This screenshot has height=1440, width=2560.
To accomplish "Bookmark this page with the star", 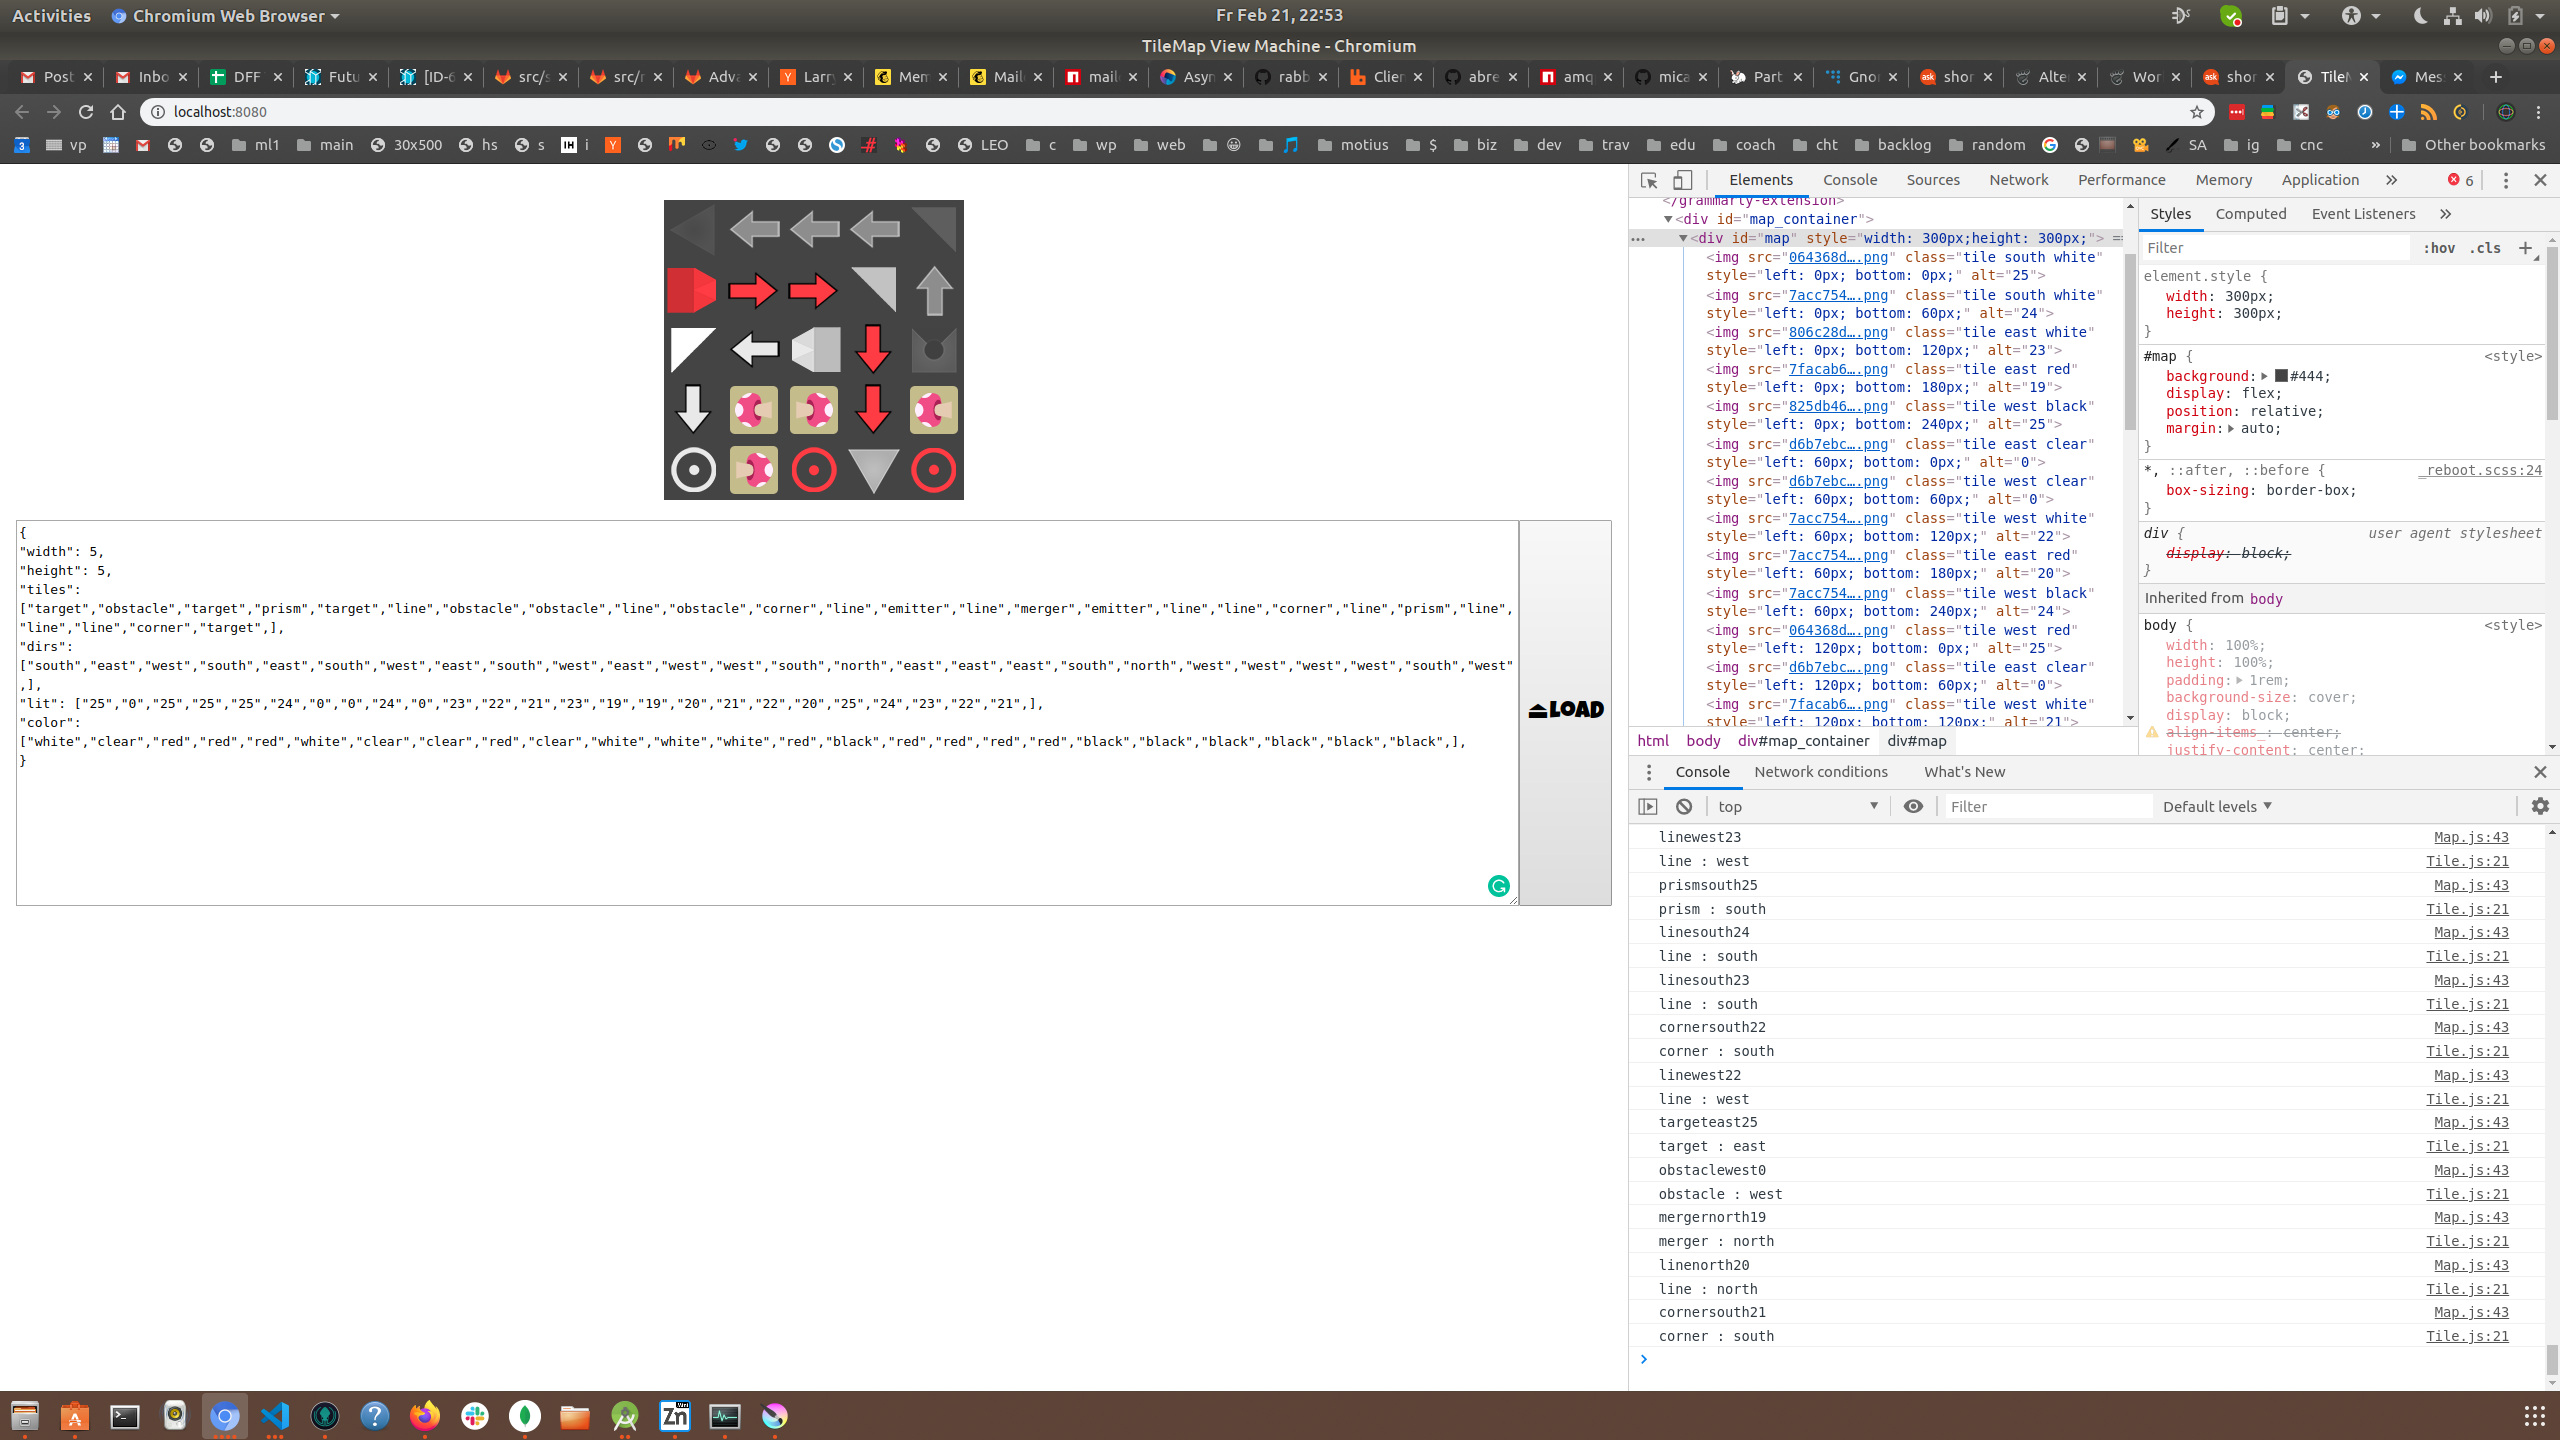I will click(2196, 112).
